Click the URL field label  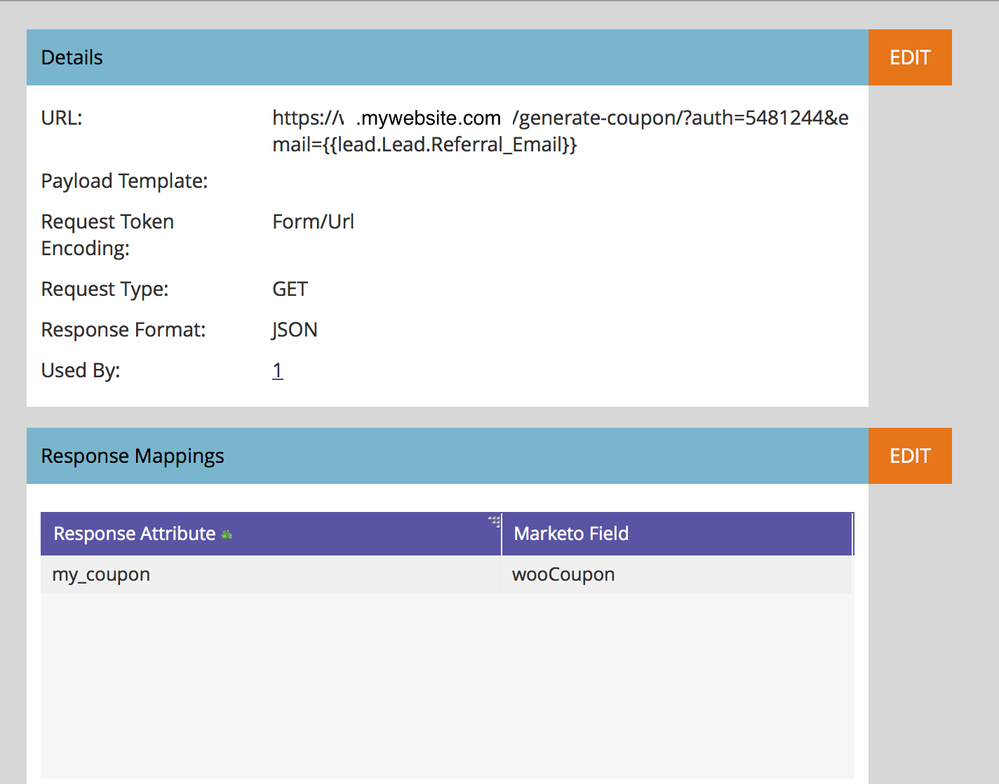[61, 118]
